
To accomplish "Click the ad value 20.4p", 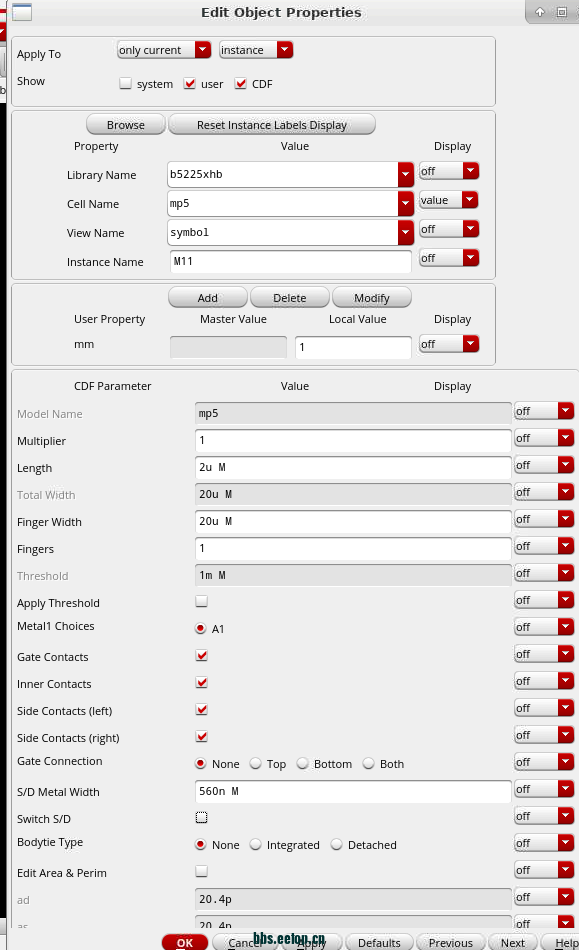I will coord(353,899).
